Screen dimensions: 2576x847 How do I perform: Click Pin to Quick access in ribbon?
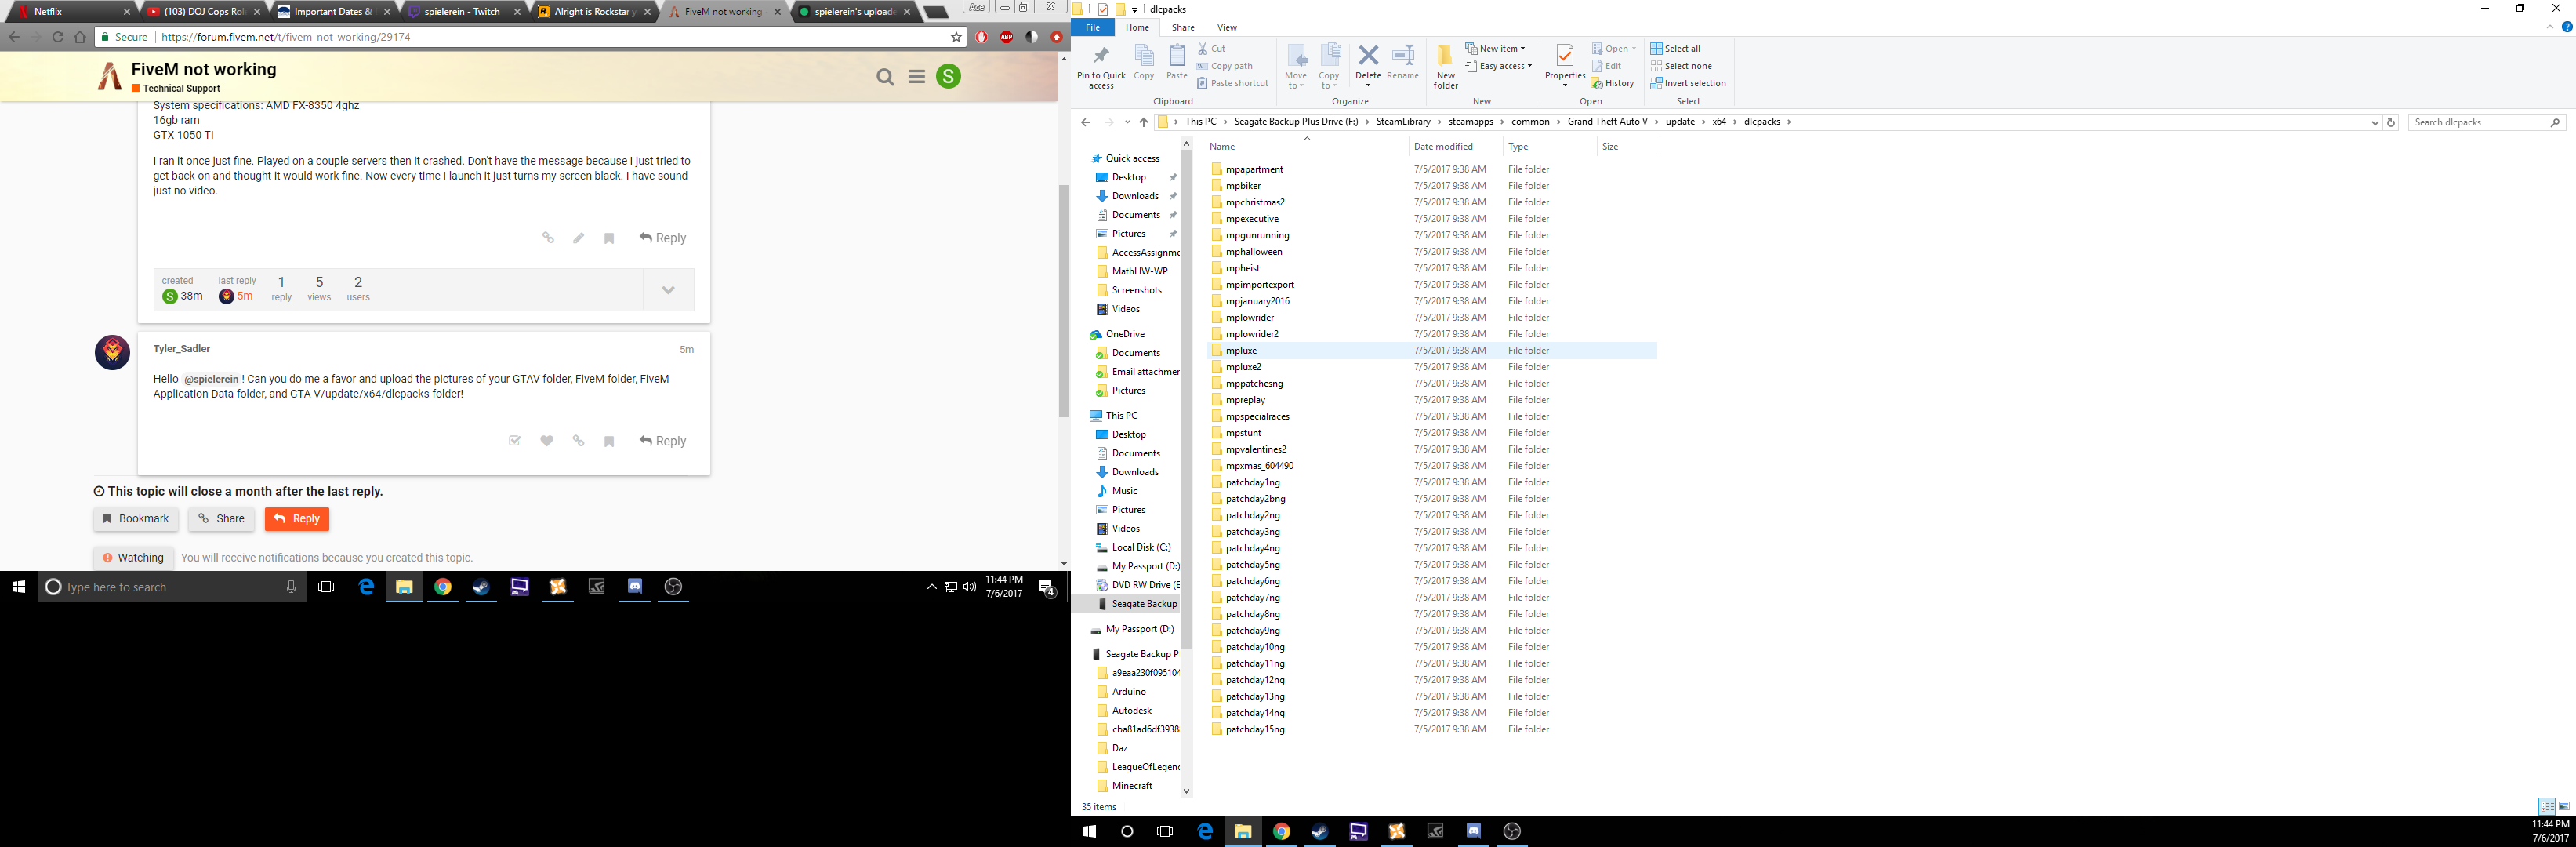point(1101,67)
